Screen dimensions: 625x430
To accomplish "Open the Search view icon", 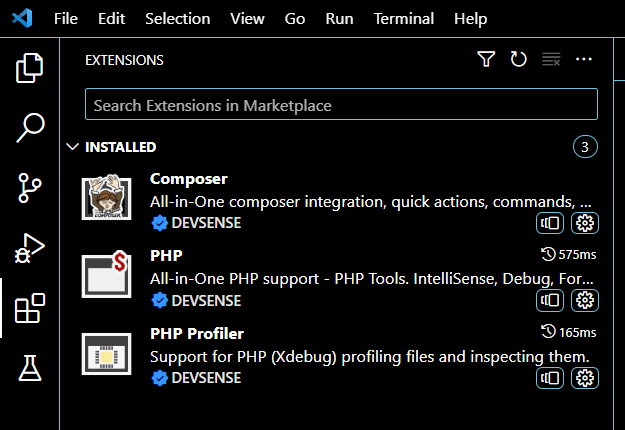I will click(30, 127).
